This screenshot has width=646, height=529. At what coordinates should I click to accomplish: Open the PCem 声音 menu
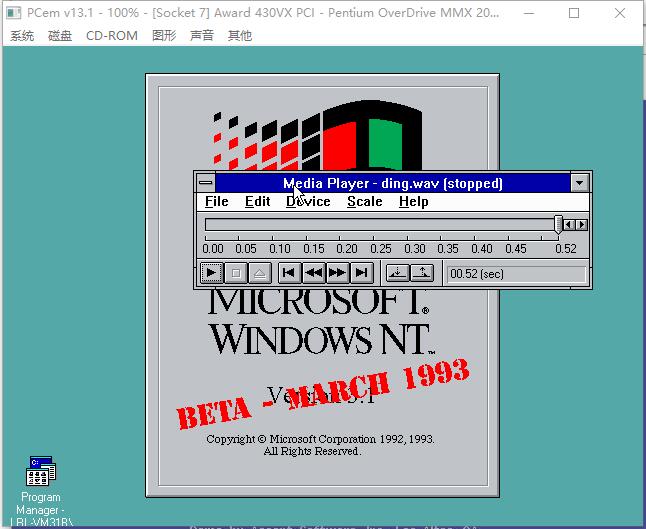(x=202, y=36)
